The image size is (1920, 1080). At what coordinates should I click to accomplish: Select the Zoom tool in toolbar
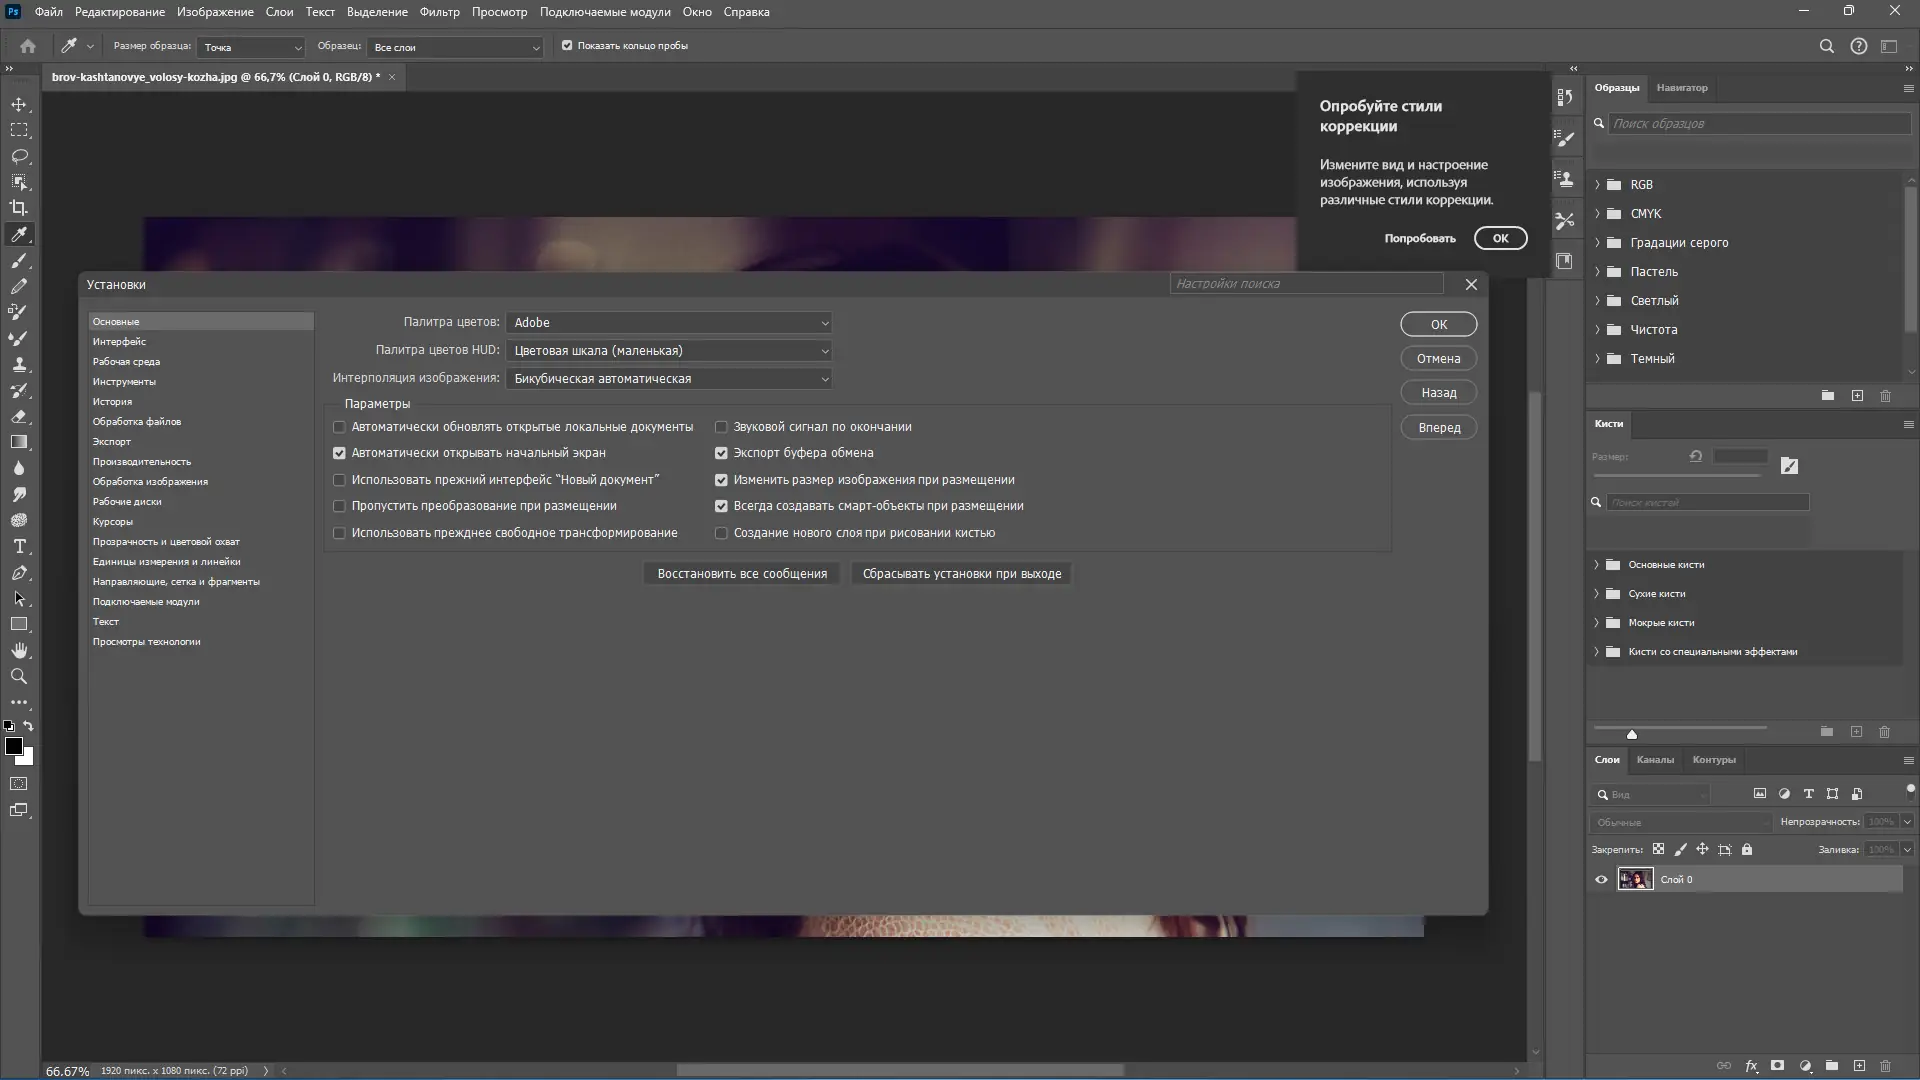[19, 677]
